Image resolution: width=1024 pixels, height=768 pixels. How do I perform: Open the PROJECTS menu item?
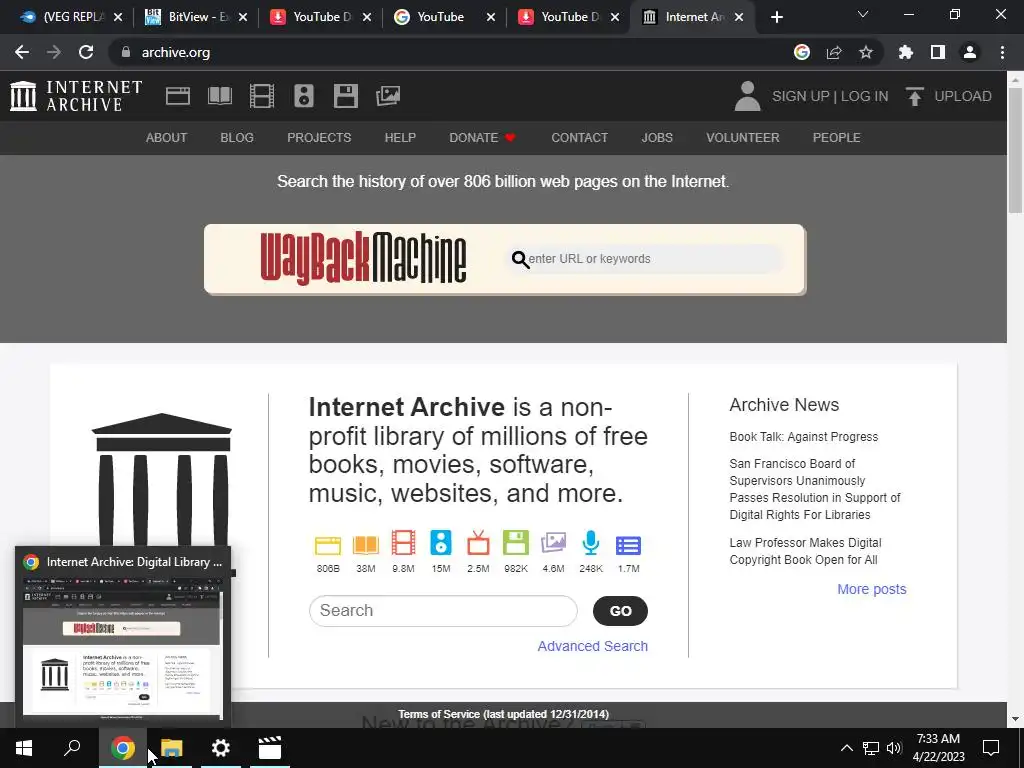point(319,138)
